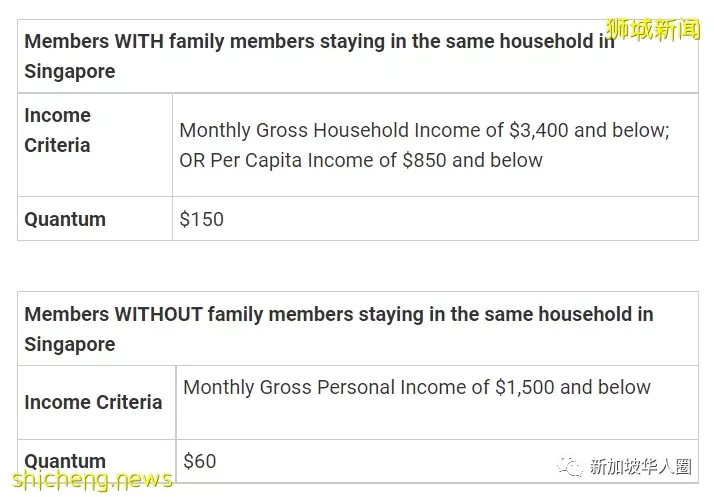
Task: Click the 新加坡华人圈 watermark text
Action: pyautogui.click(x=640, y=467)
